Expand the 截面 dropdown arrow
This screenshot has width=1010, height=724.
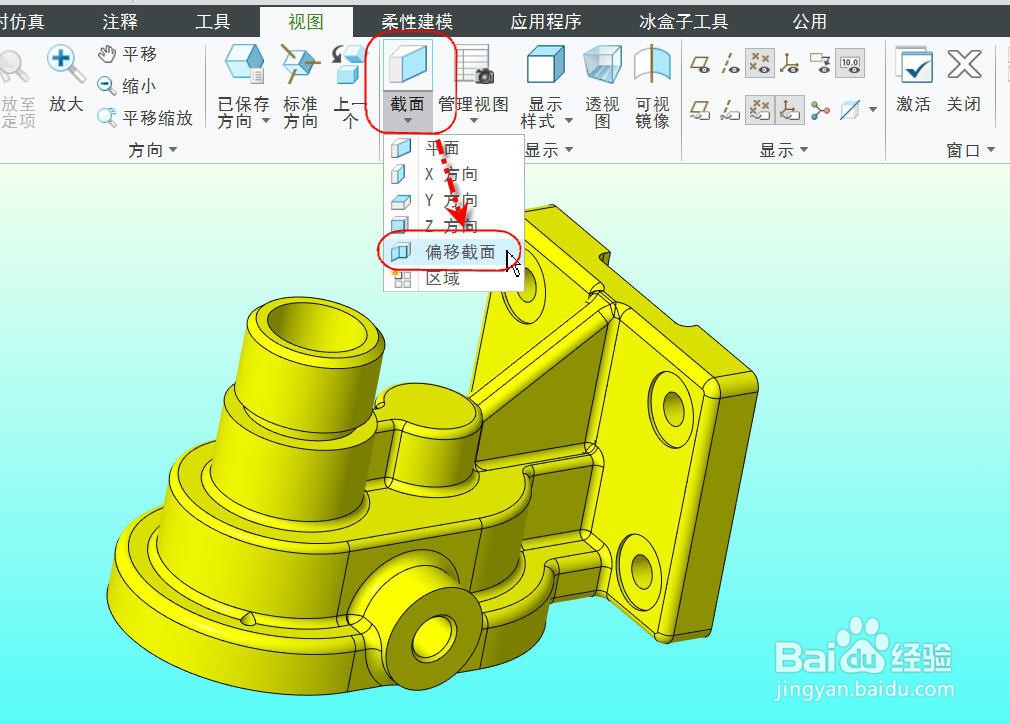pyautogui.click(x=407, y=121)
